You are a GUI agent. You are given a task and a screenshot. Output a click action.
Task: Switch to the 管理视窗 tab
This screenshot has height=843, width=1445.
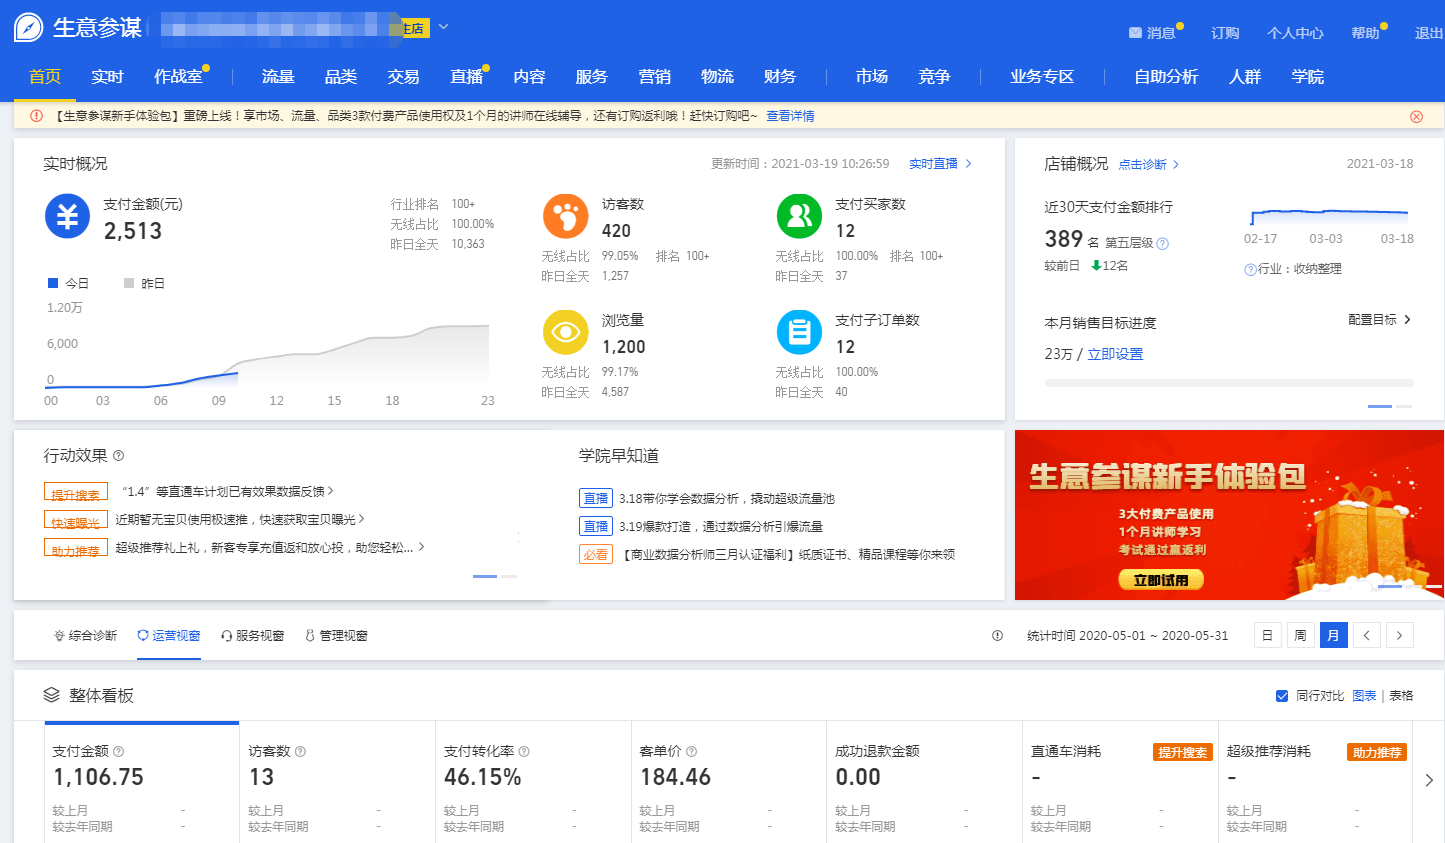click(x=336, y=636)
